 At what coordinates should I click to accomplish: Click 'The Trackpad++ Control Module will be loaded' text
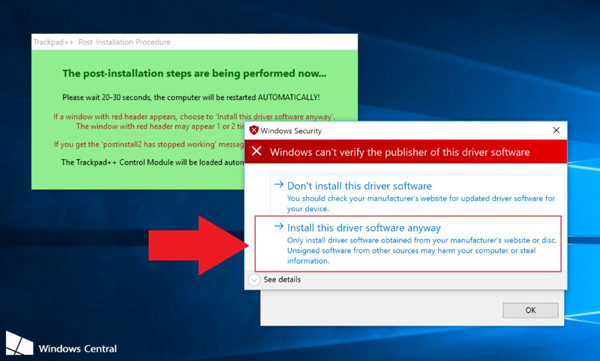pos(153,162)
